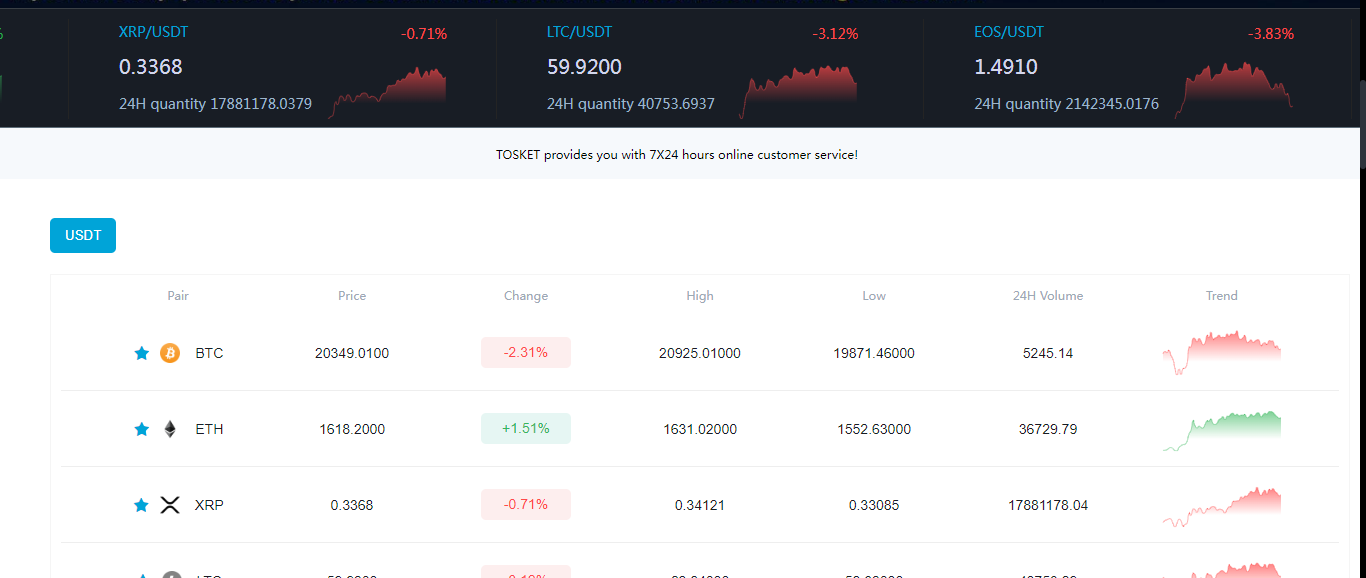Image resolution: width=1366 pixels, height=578 pixels.
Task: Toggle favorite star for ETH
Action: [142, 429]
